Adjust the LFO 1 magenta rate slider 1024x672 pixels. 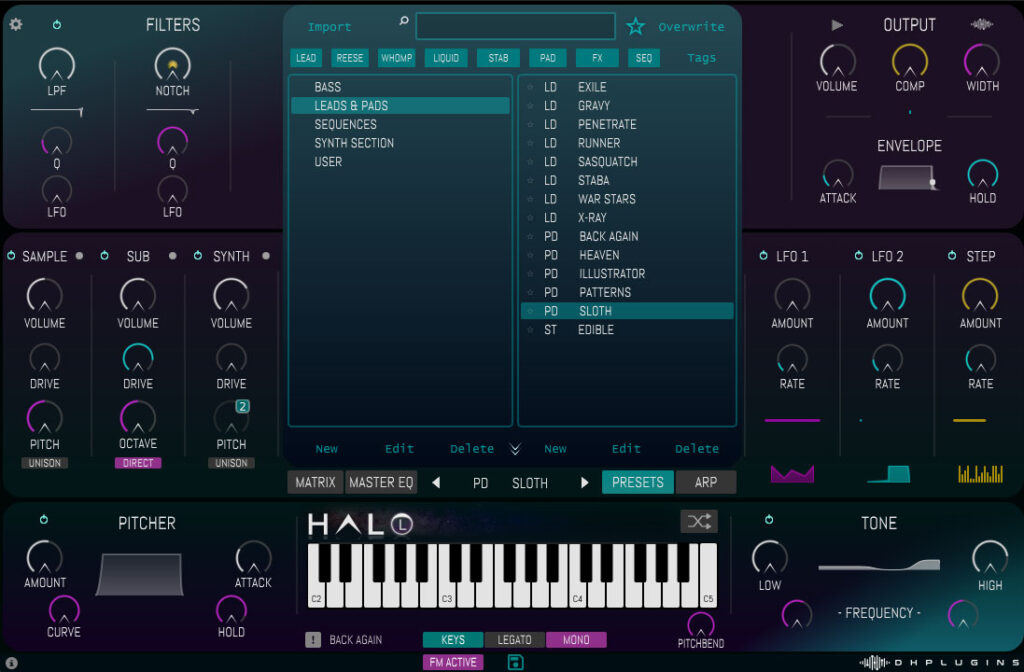click(792, 421)
